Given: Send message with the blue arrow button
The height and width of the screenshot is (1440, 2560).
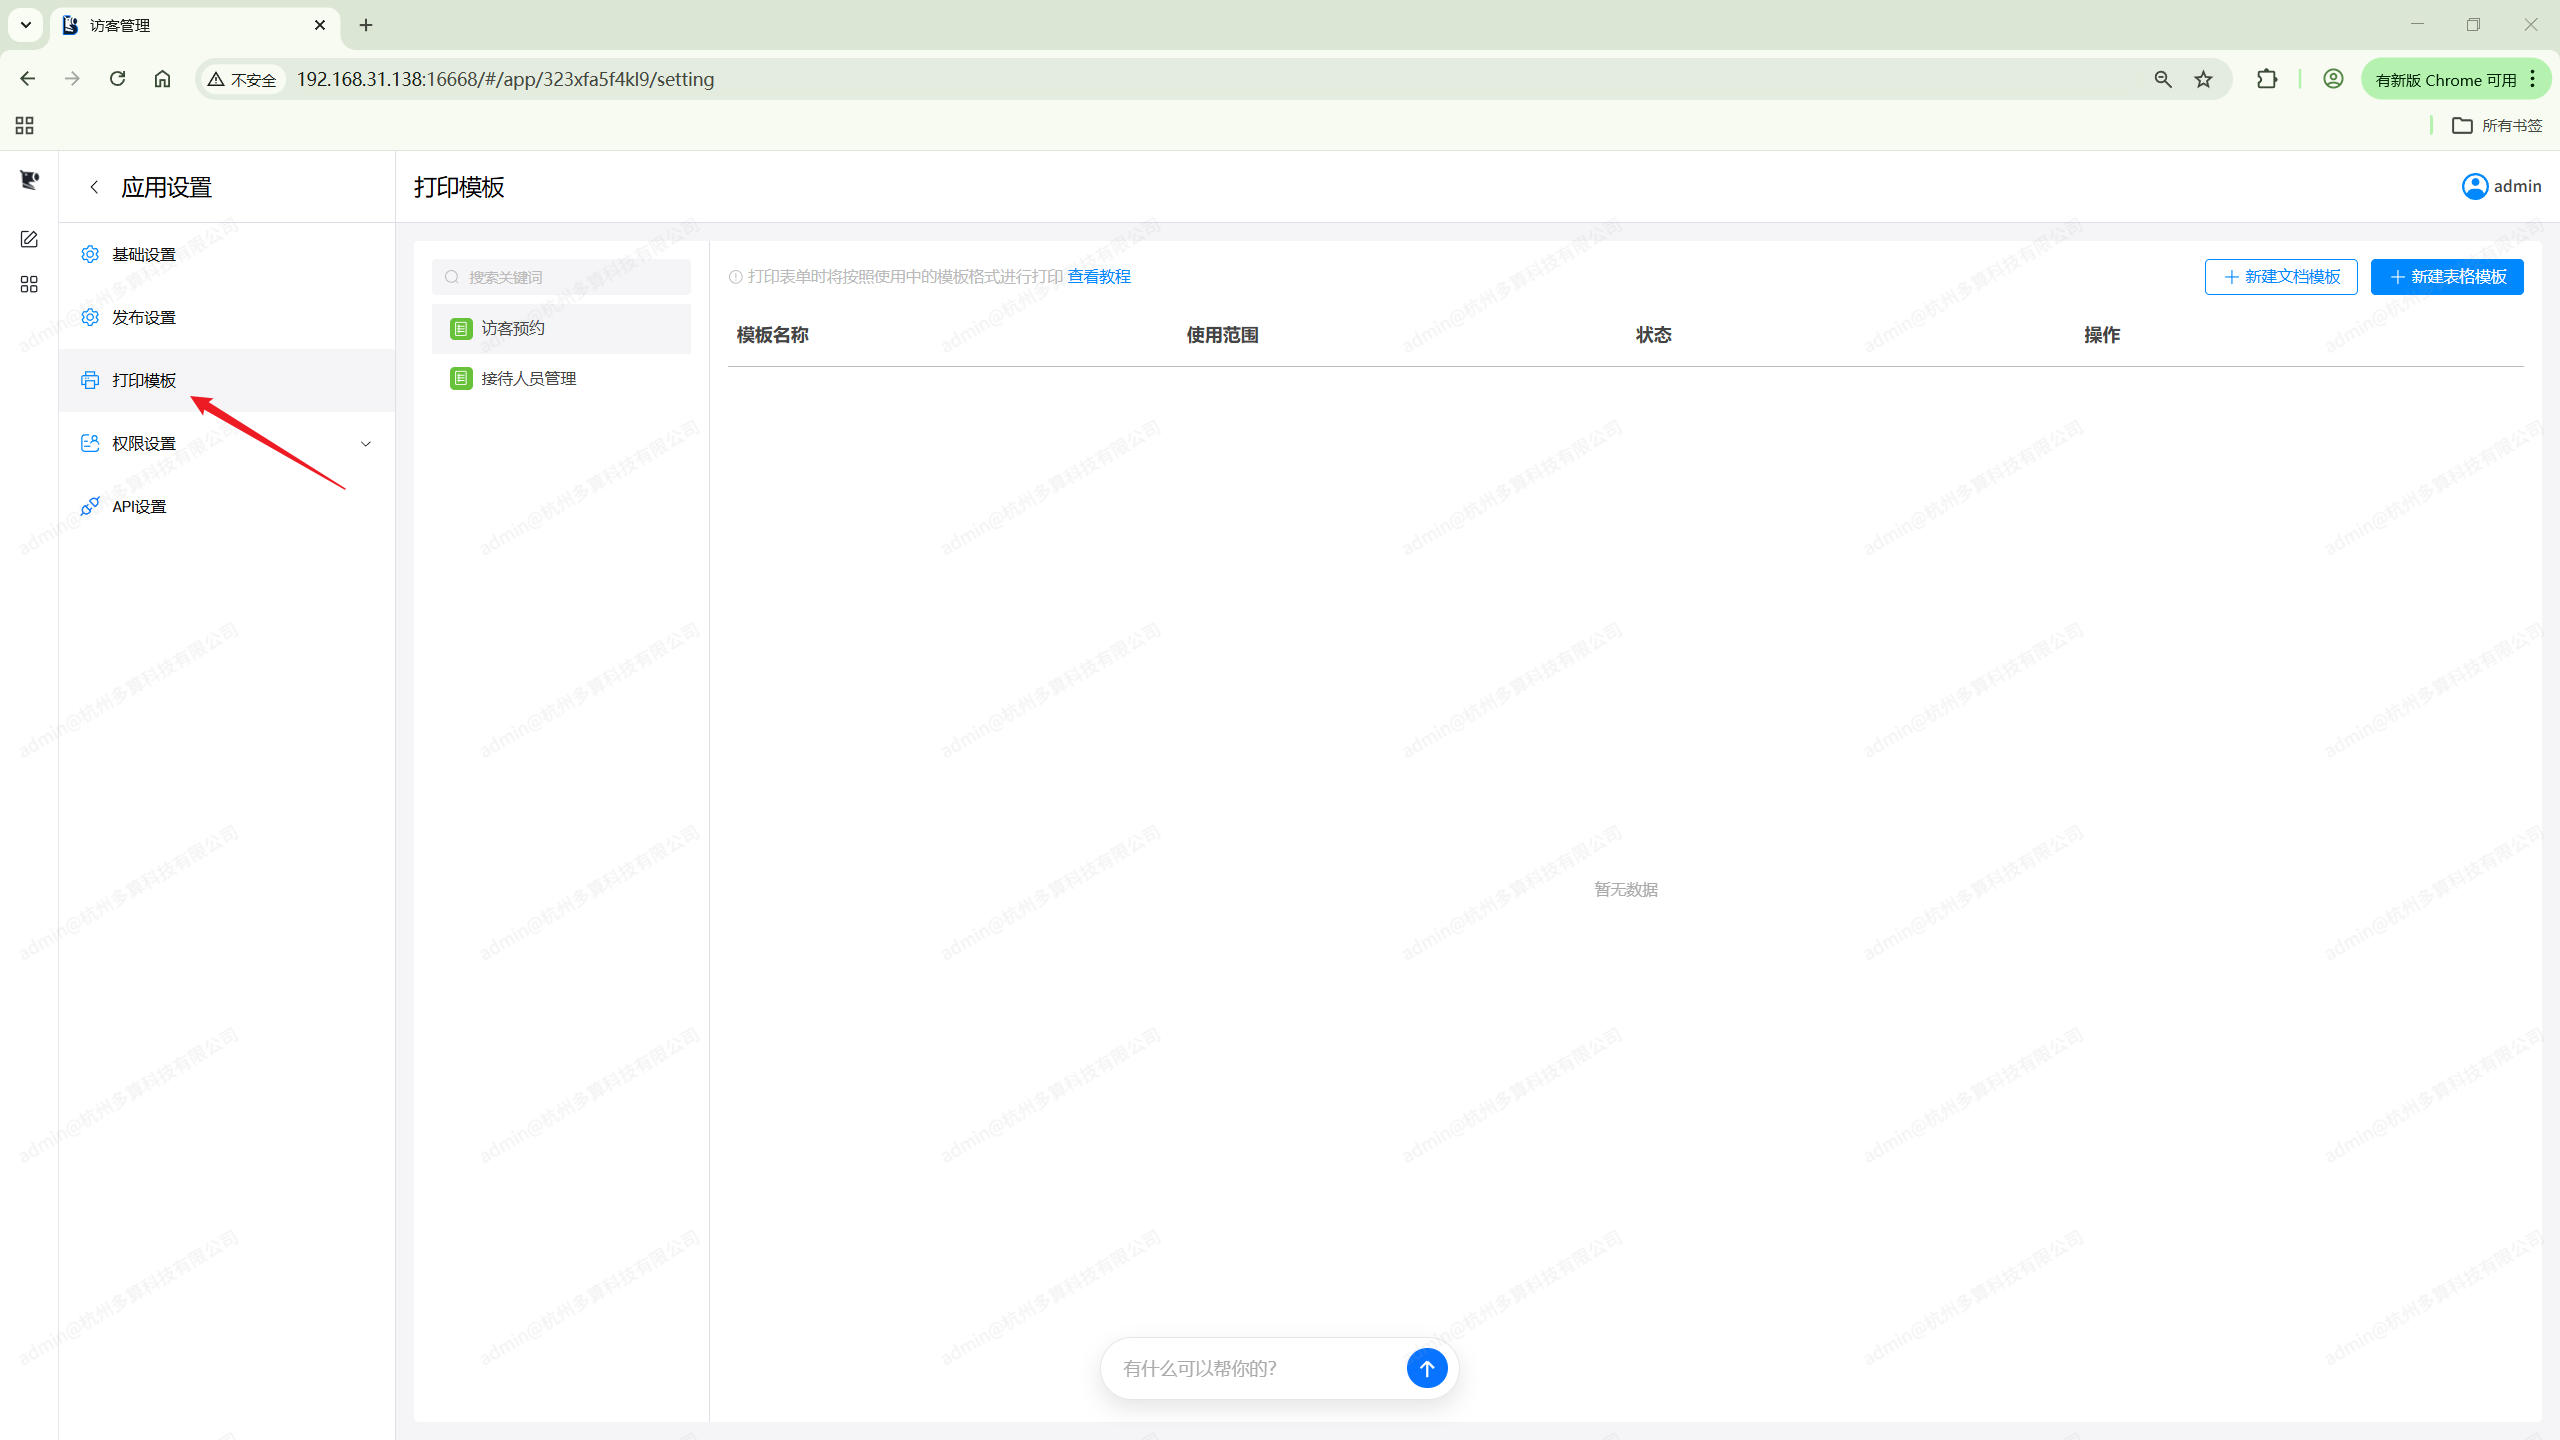Looking at the screenshot, I should (1426, 1367).
